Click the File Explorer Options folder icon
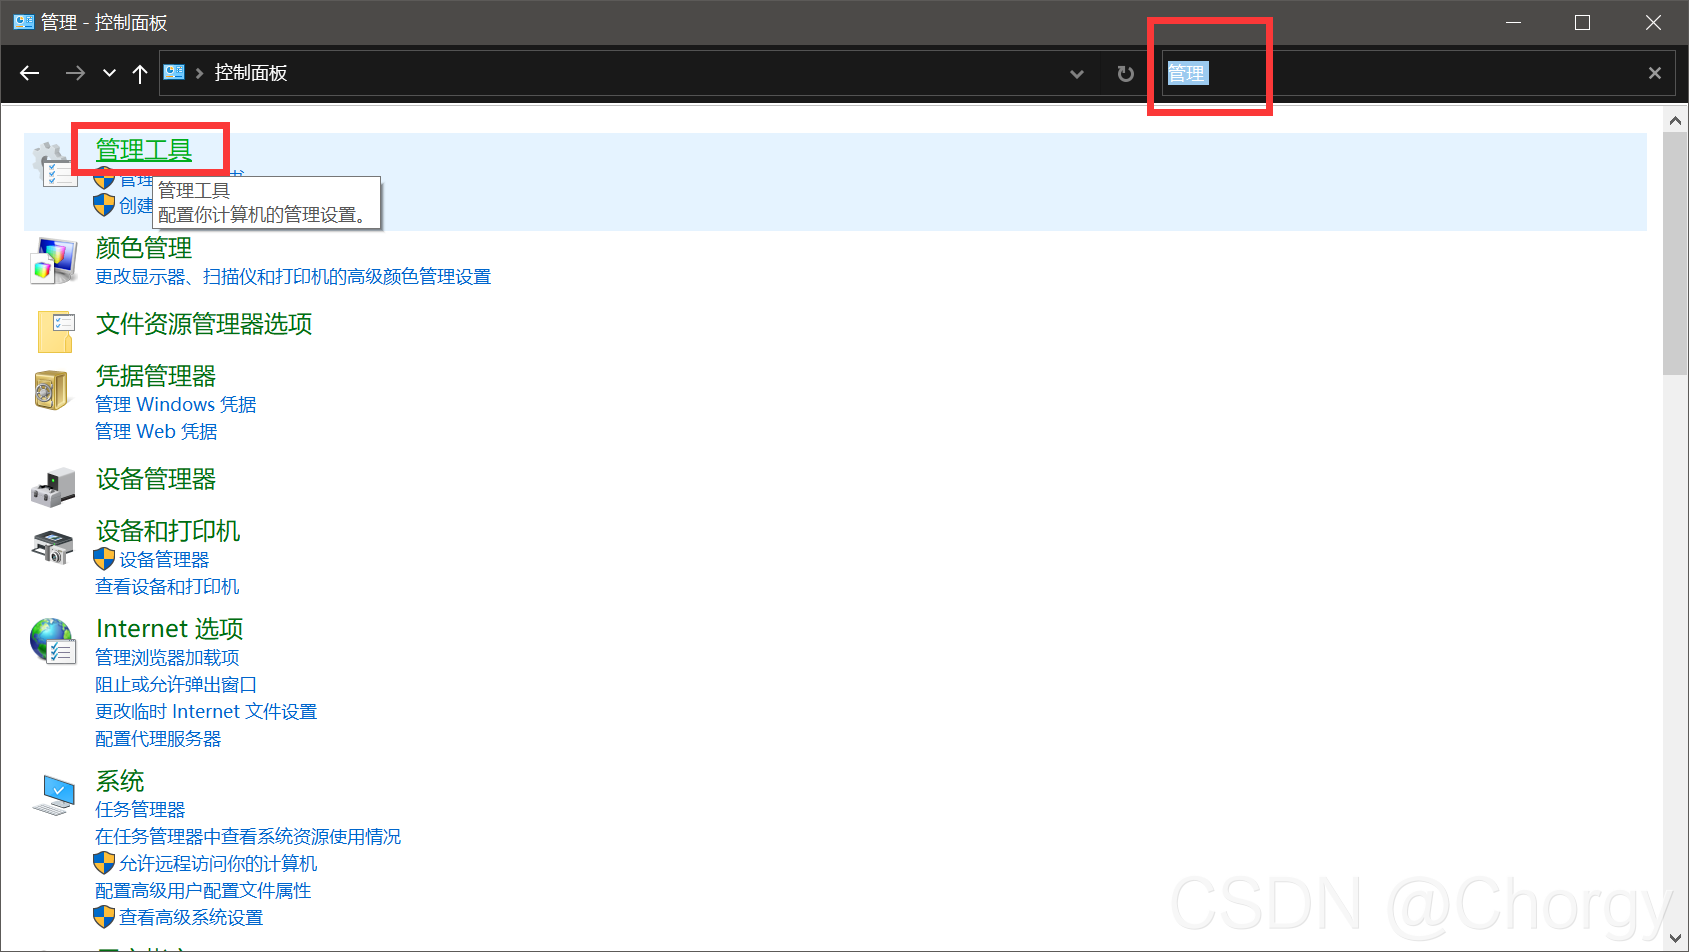This screenshot has width=1689, height=952. [x=54, y=331]
